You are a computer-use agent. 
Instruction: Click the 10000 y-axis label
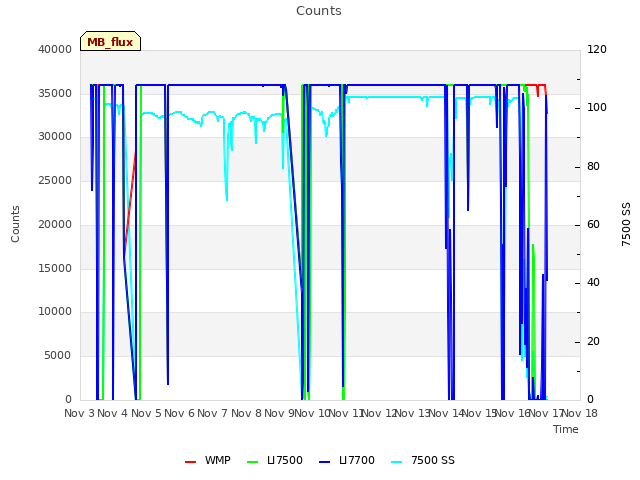[55, 311]
